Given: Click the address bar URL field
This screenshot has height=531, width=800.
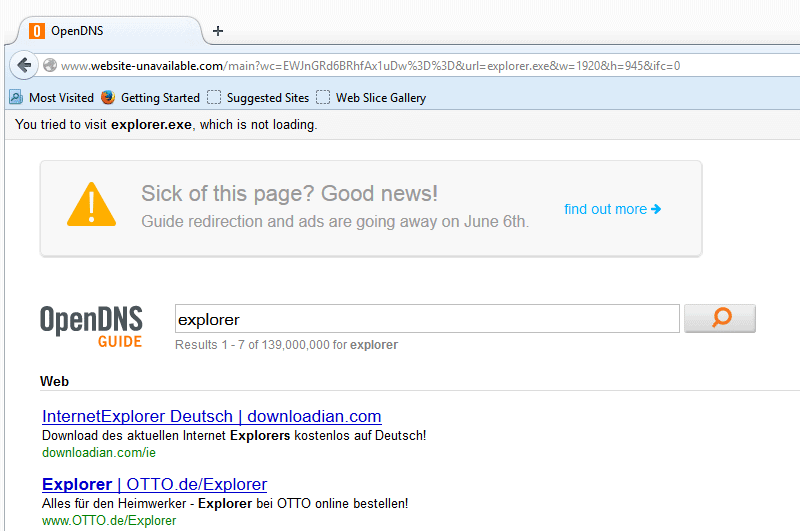Looking at the screenshot, I should (x=370, y=66).
